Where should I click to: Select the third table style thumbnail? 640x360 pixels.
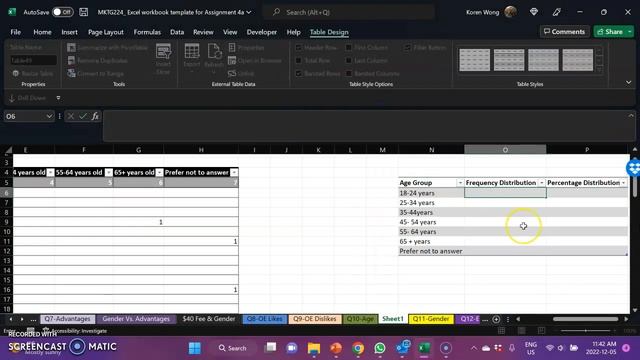coord(543,60)
